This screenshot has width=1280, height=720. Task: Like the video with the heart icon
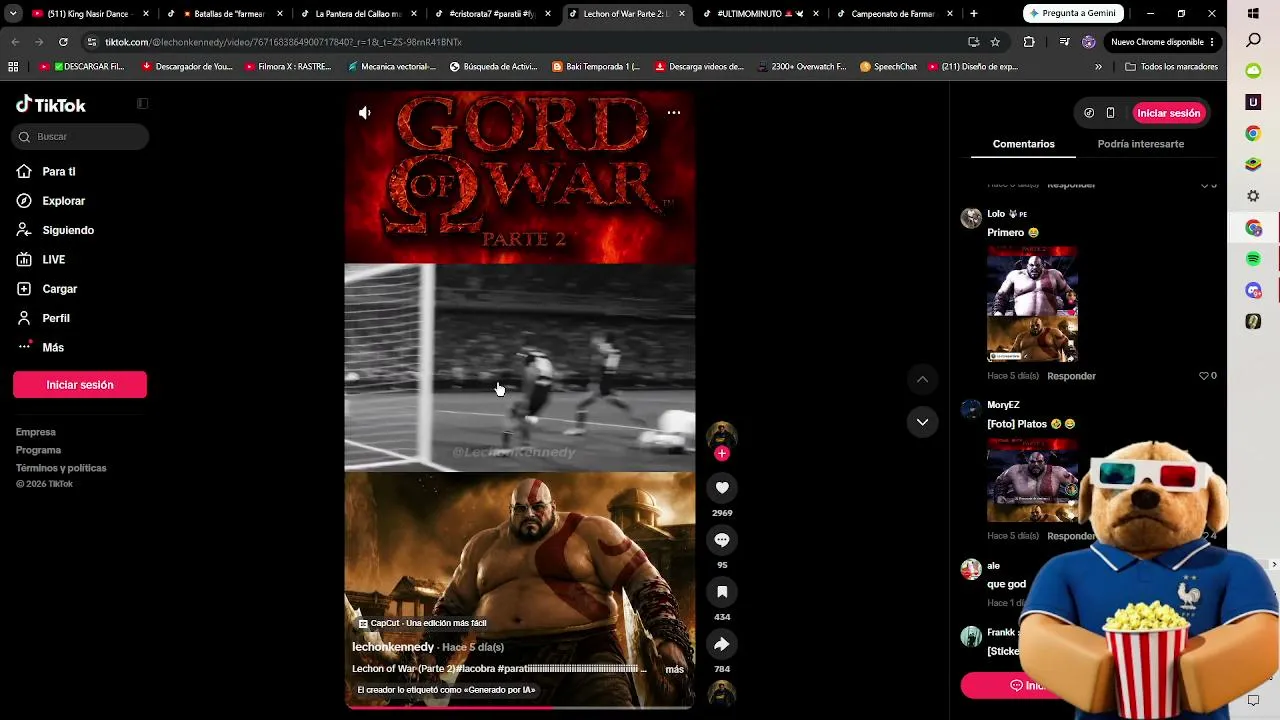click(722, 487)
